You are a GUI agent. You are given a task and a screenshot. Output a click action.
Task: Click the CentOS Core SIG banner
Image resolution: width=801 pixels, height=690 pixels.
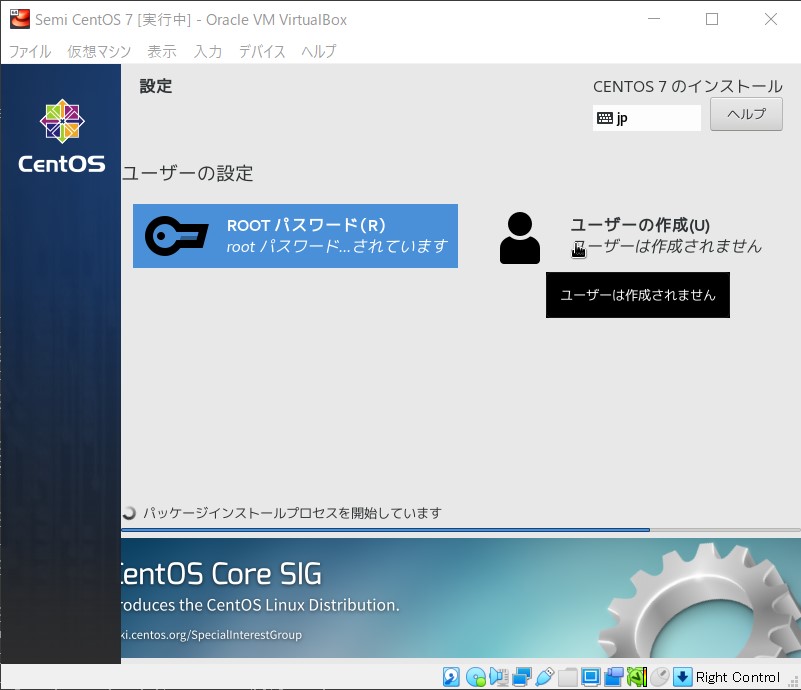click(x=461, y=598)
